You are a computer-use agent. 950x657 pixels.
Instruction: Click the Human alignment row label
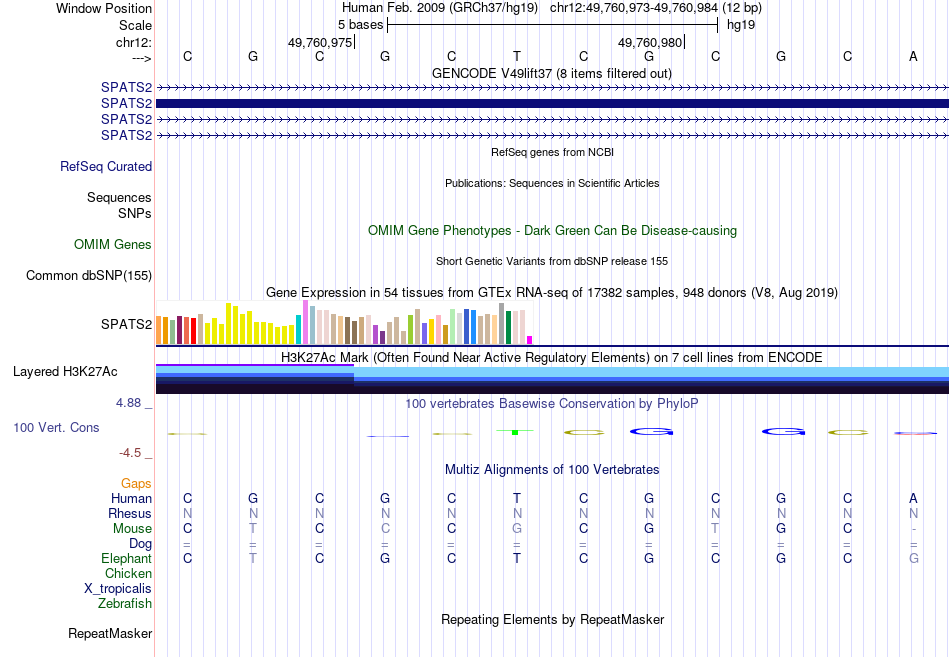(x=131, y=499)
